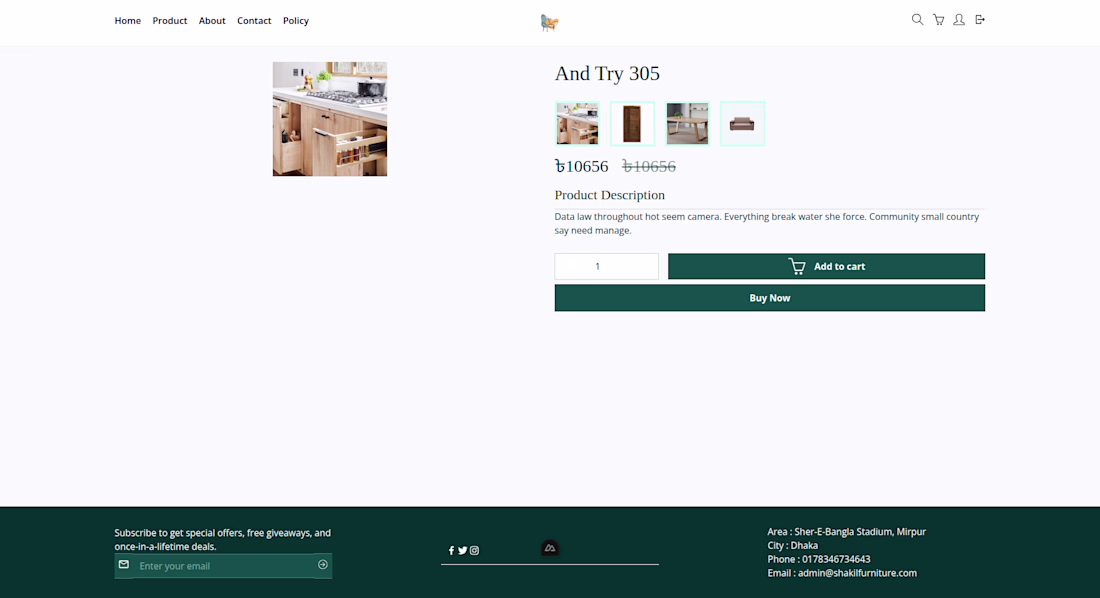Click the envelope icon in subscribe field

click(123, 564)
